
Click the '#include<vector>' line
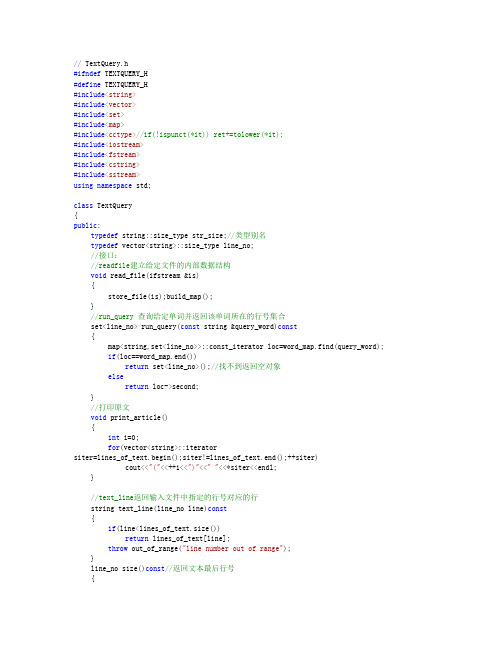pyautogui.click(x=104, y=105)
